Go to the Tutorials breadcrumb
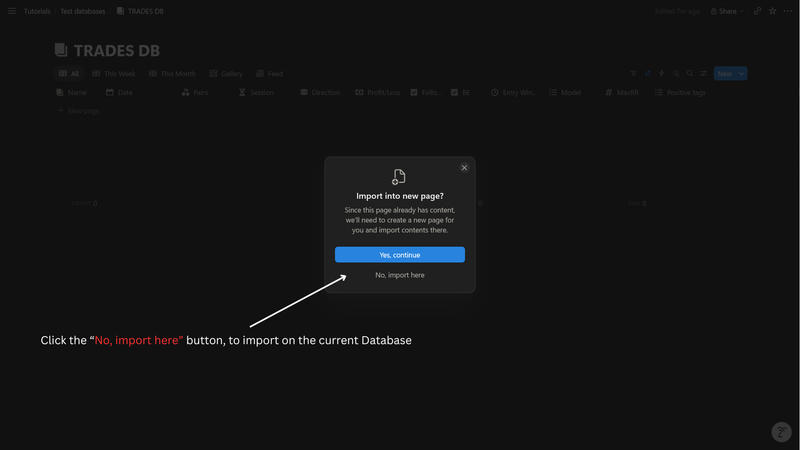This screenshot has width=800, height=450. click(37, 11)
